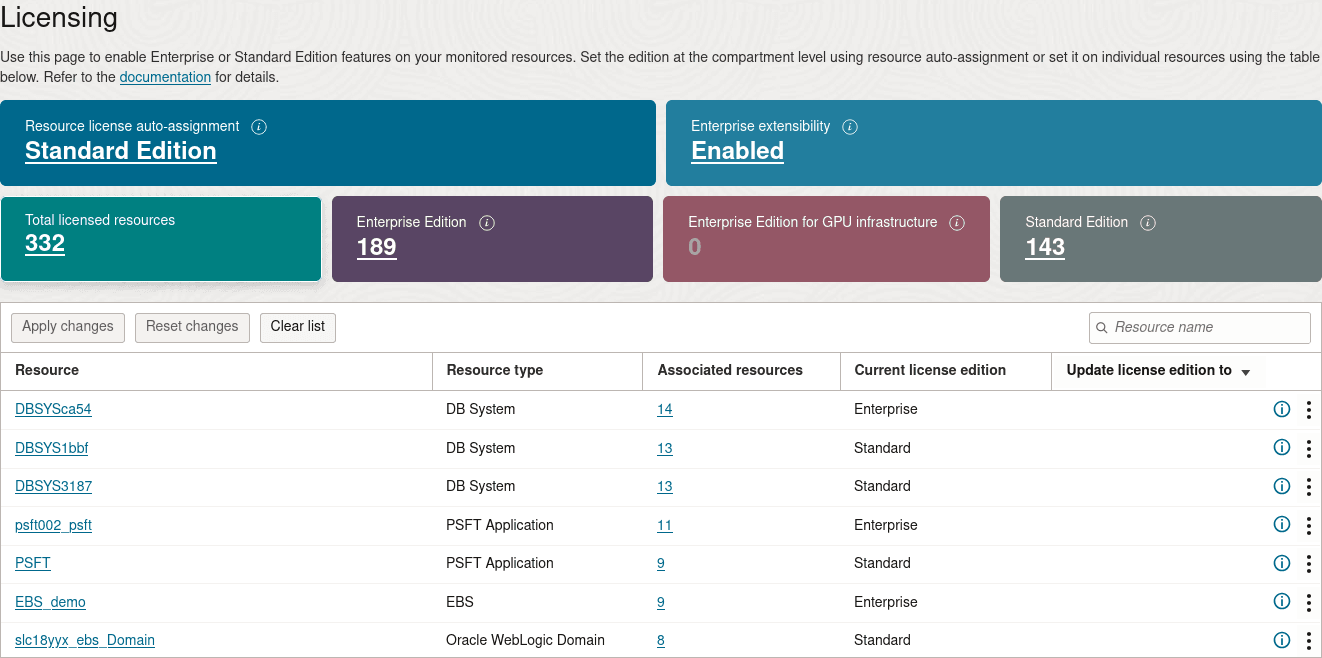
Task: Expand the Update license edition to dropdown
Action: point(1246,371)
